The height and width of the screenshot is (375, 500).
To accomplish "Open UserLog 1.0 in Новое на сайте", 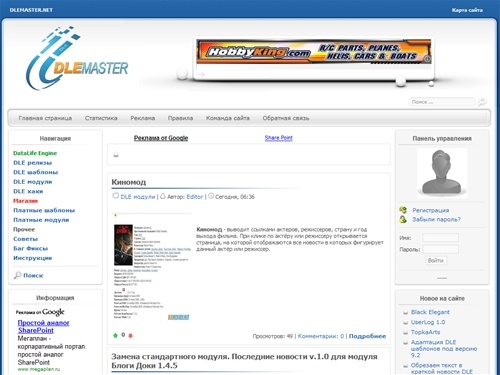I will coord(428,322).
